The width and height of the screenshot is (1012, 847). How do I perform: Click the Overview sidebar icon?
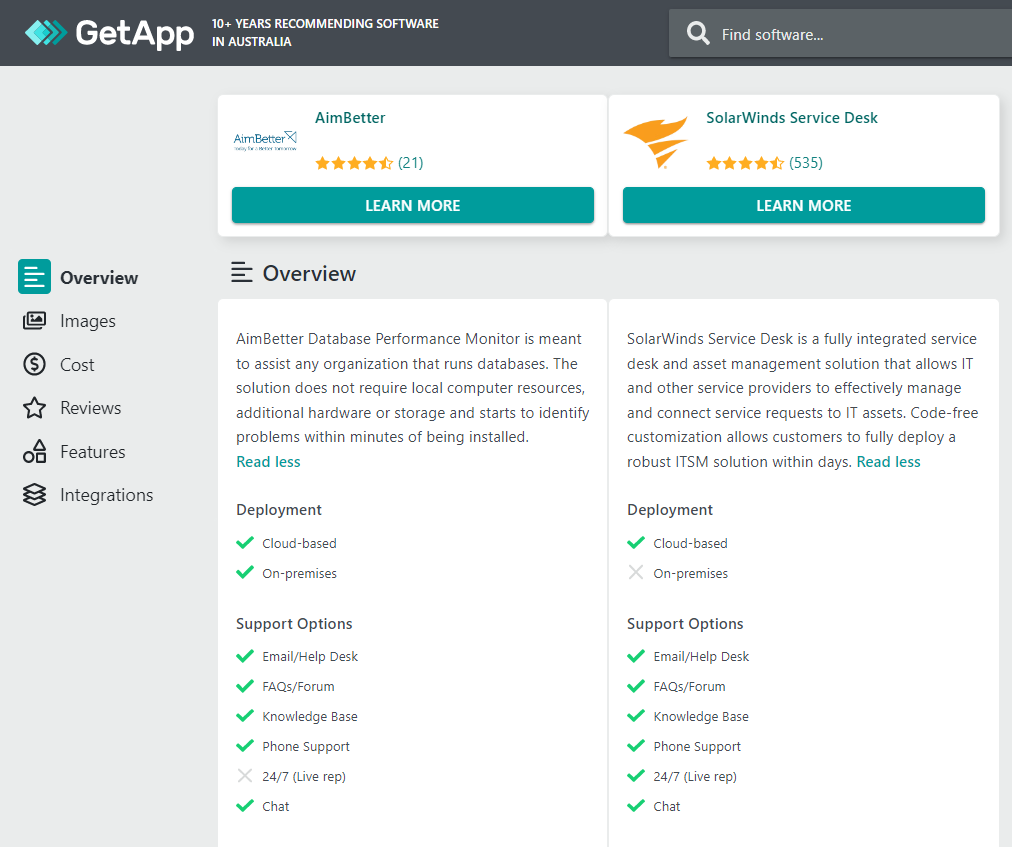34,277
